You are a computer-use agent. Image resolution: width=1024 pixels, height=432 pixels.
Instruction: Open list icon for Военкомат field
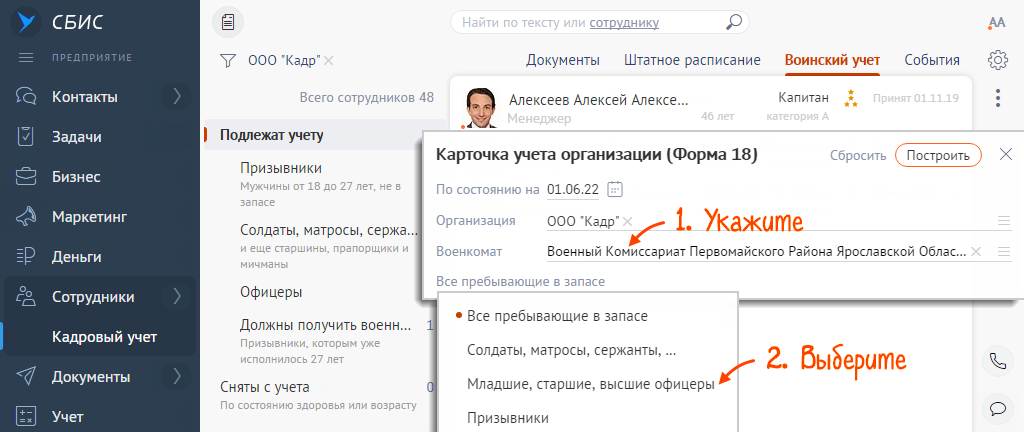[1004, 251]
